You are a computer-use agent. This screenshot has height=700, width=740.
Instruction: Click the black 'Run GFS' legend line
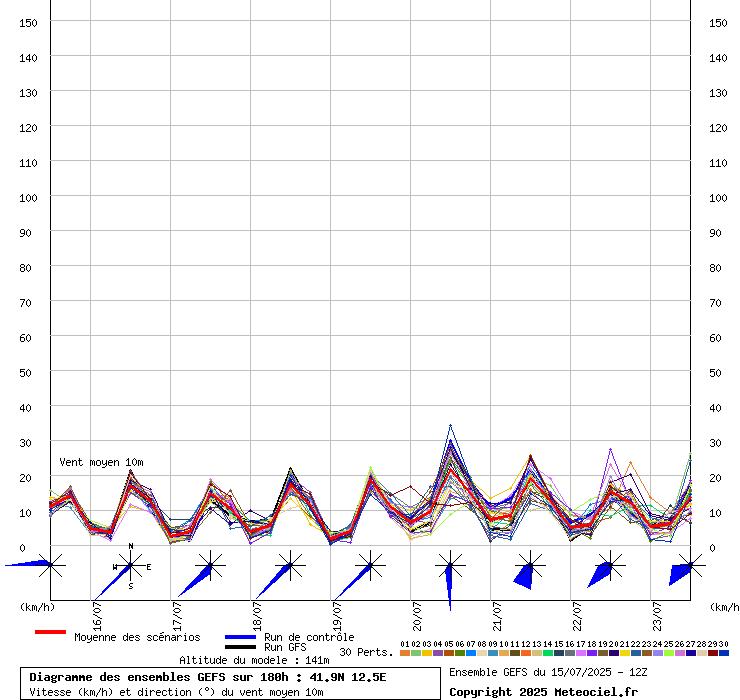coord(241,647)
